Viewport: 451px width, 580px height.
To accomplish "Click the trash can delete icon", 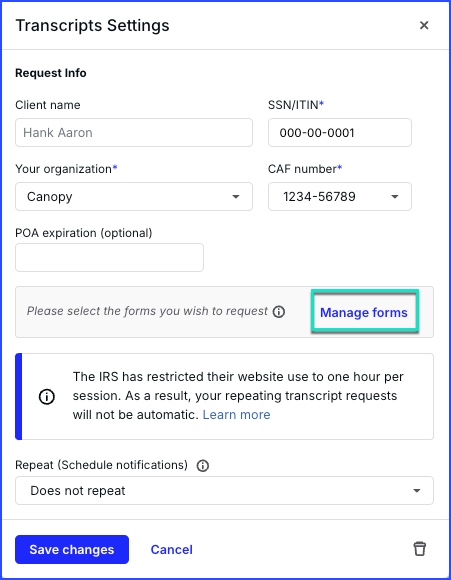I will pos(420,549).
